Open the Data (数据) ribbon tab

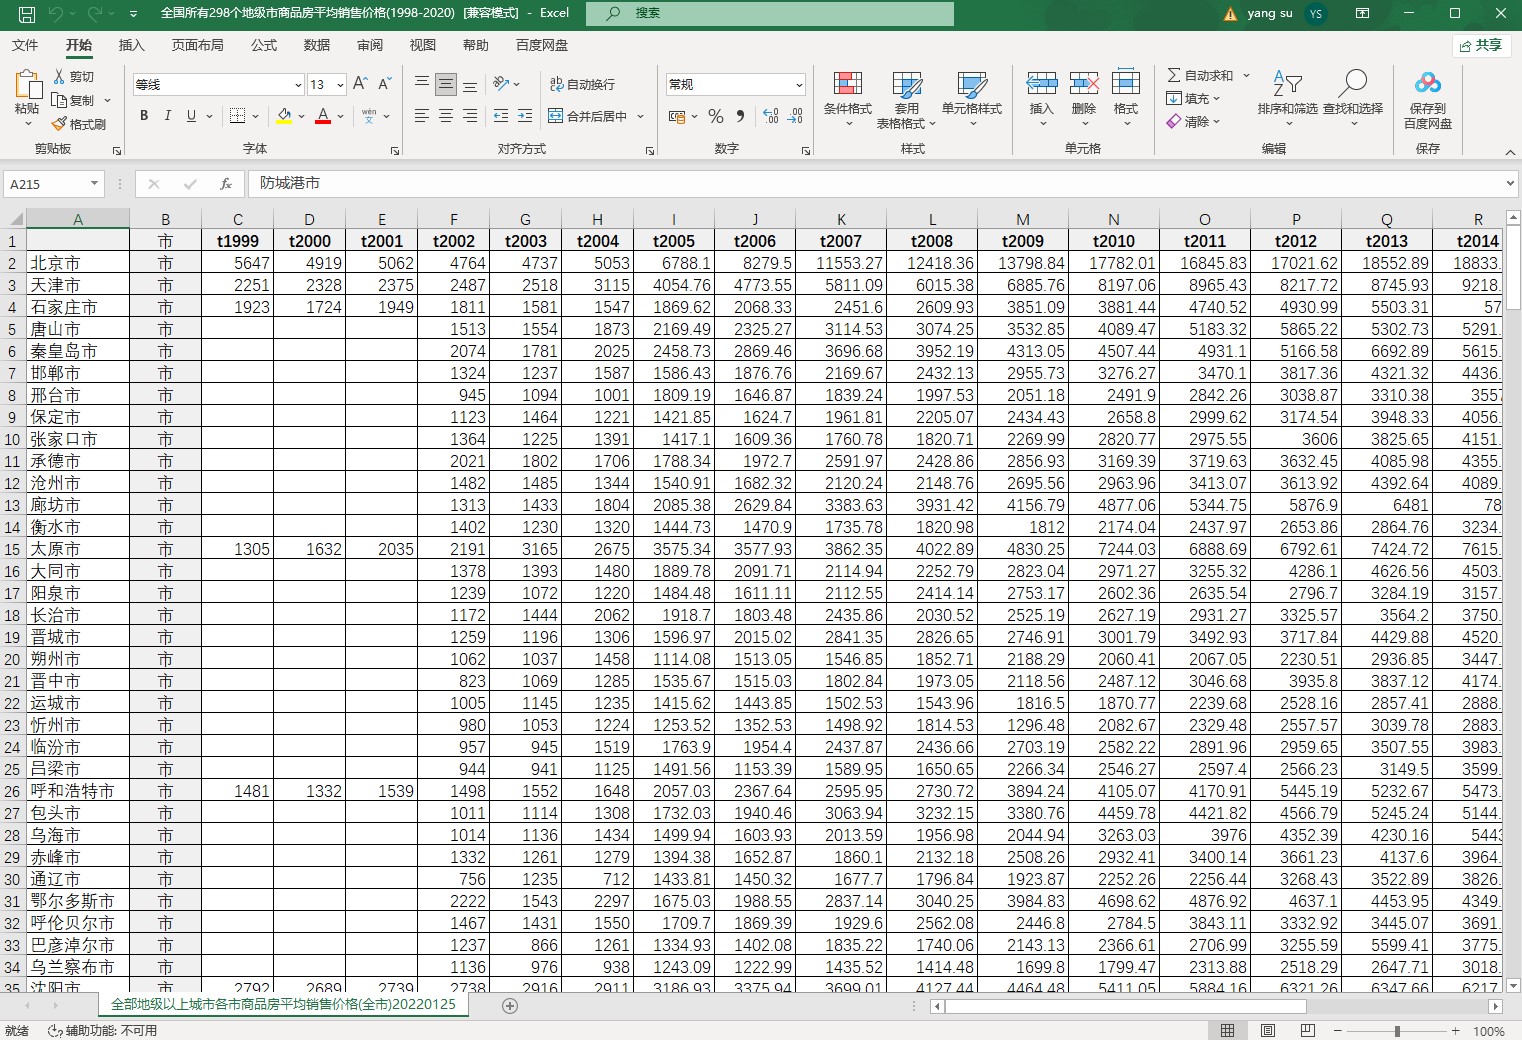point(317,45)
